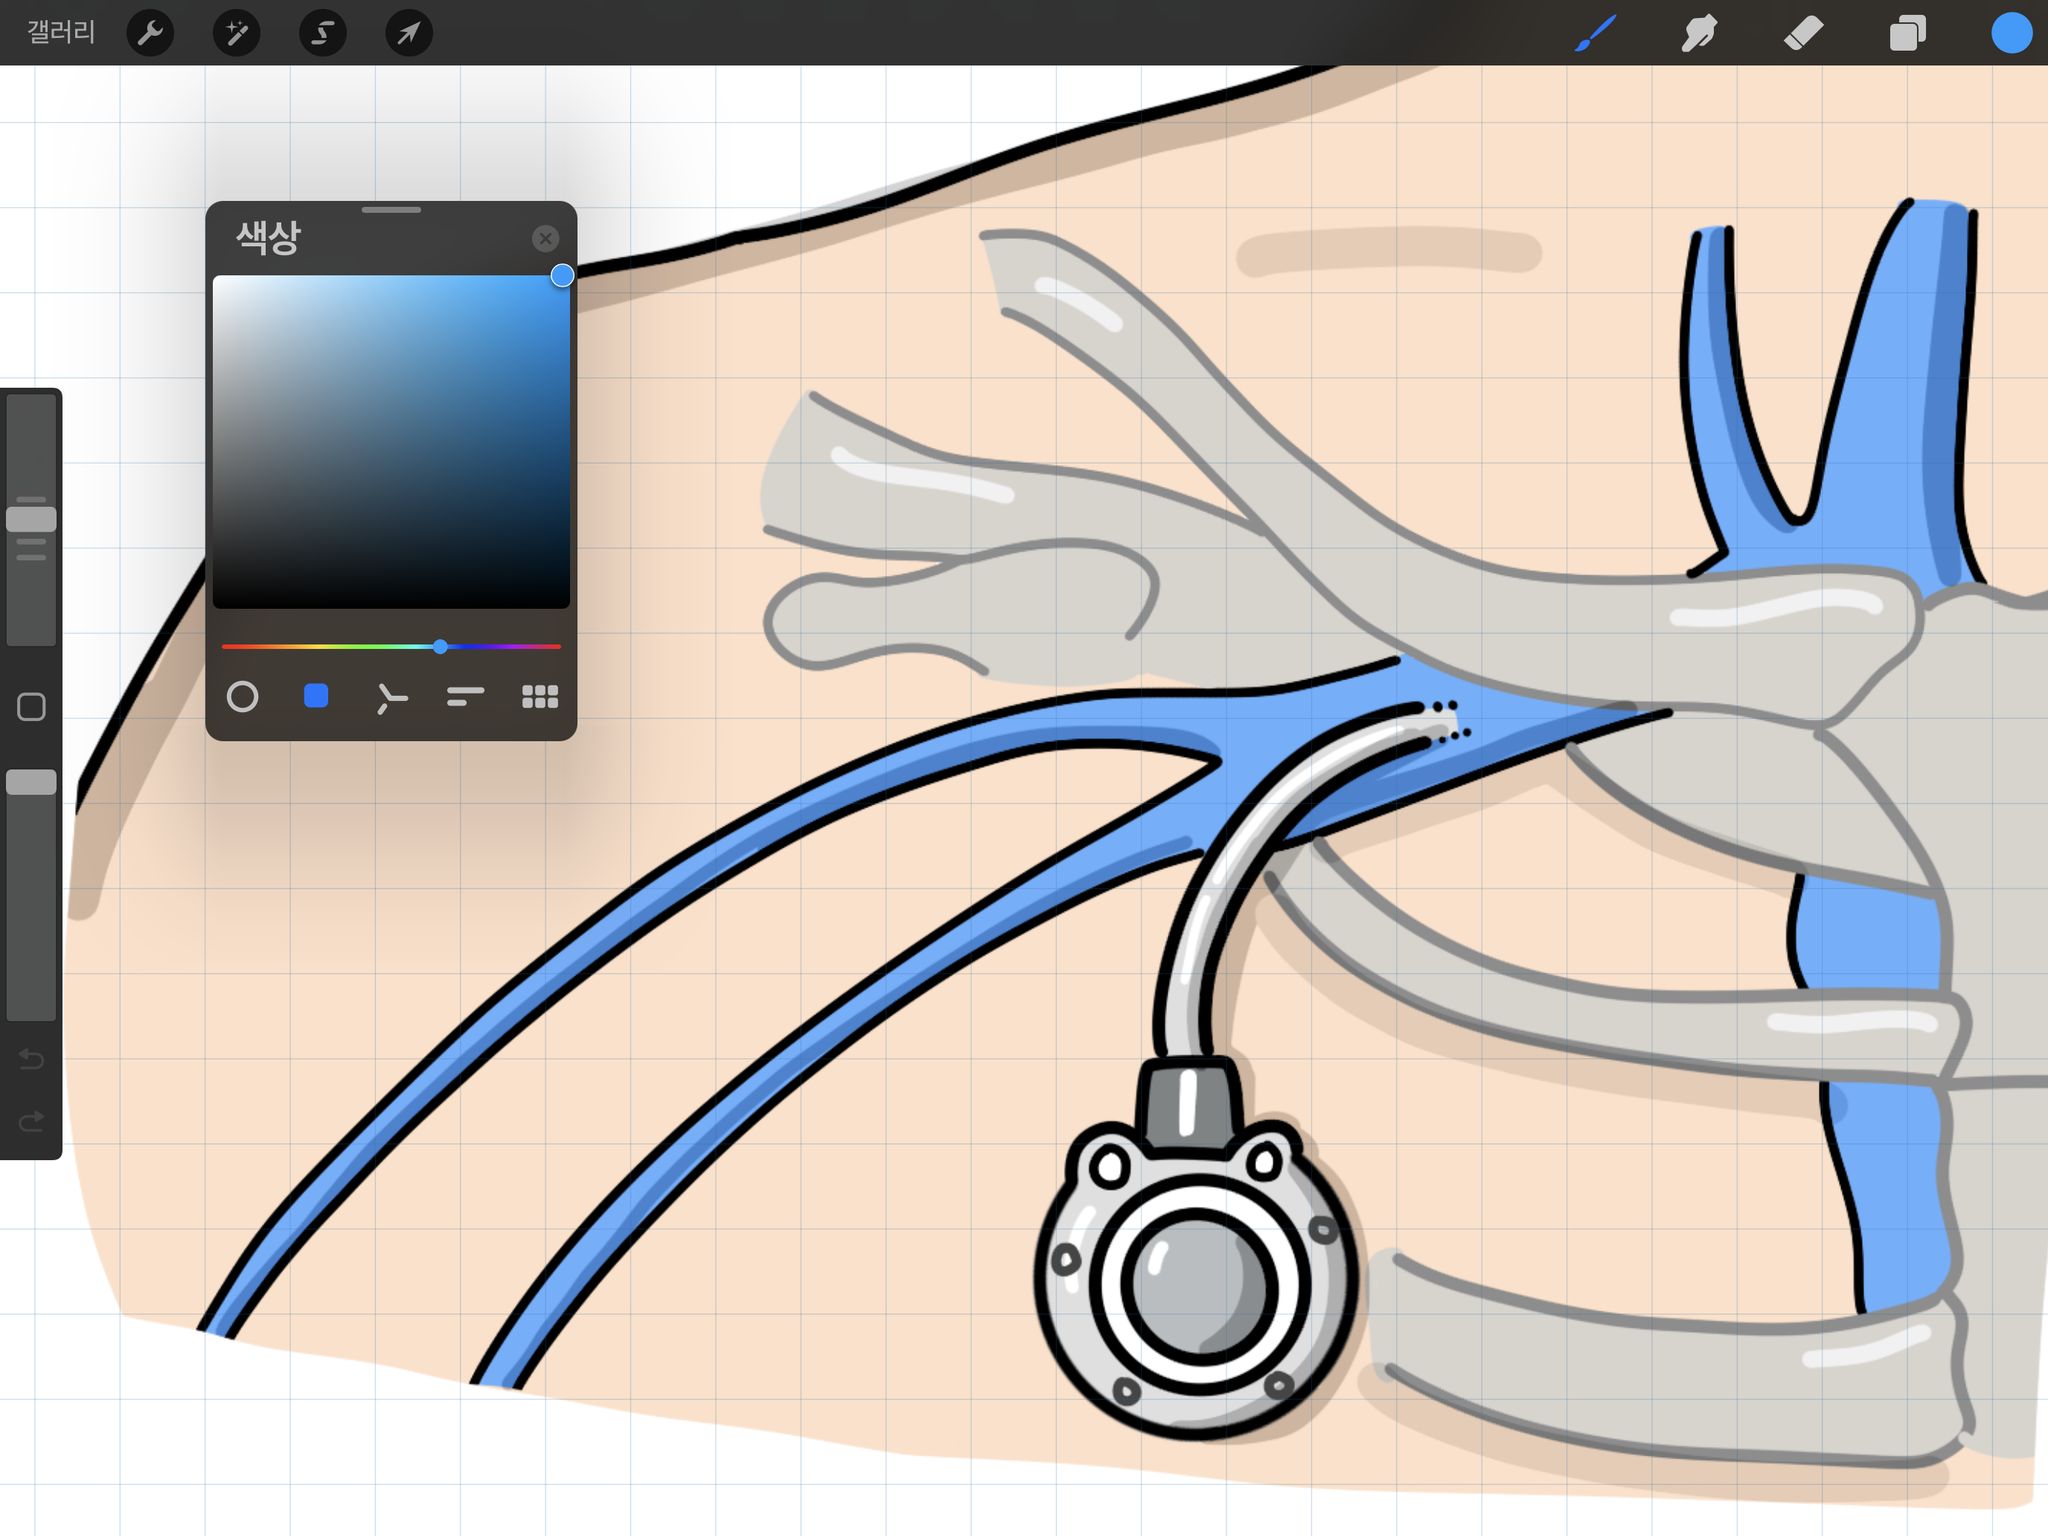Screen dimensions: 2048x1536
Task: Click the brush size slider handle
Action: pos(31,519)
